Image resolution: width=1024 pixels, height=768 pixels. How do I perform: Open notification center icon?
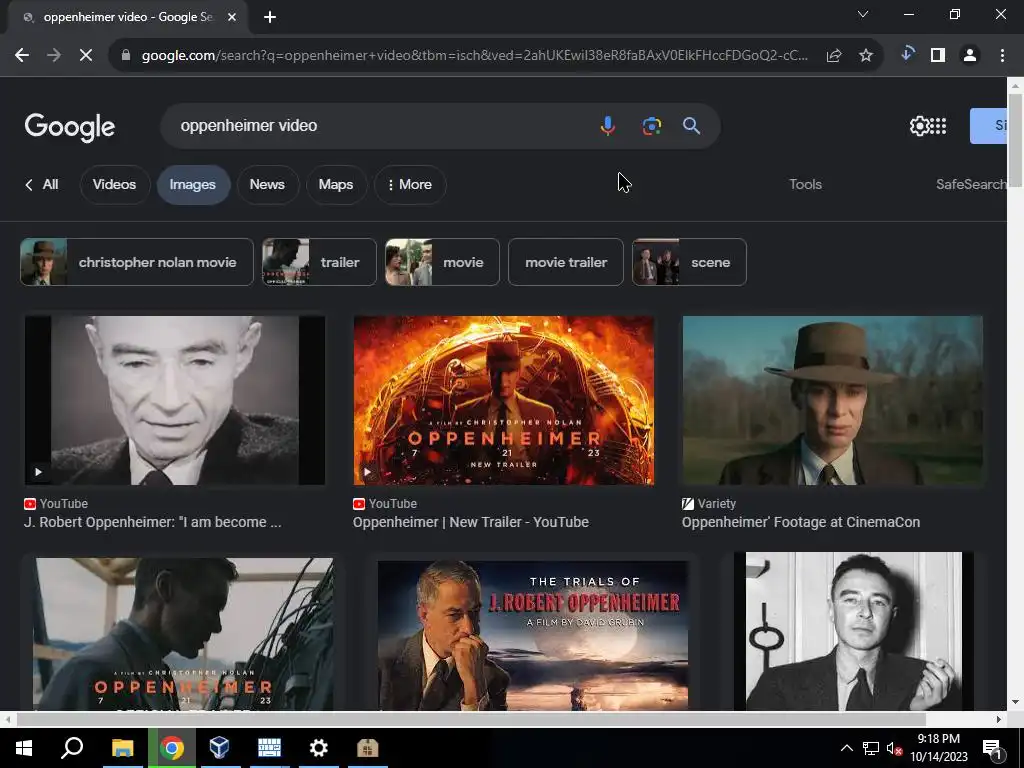click(992, 748)
